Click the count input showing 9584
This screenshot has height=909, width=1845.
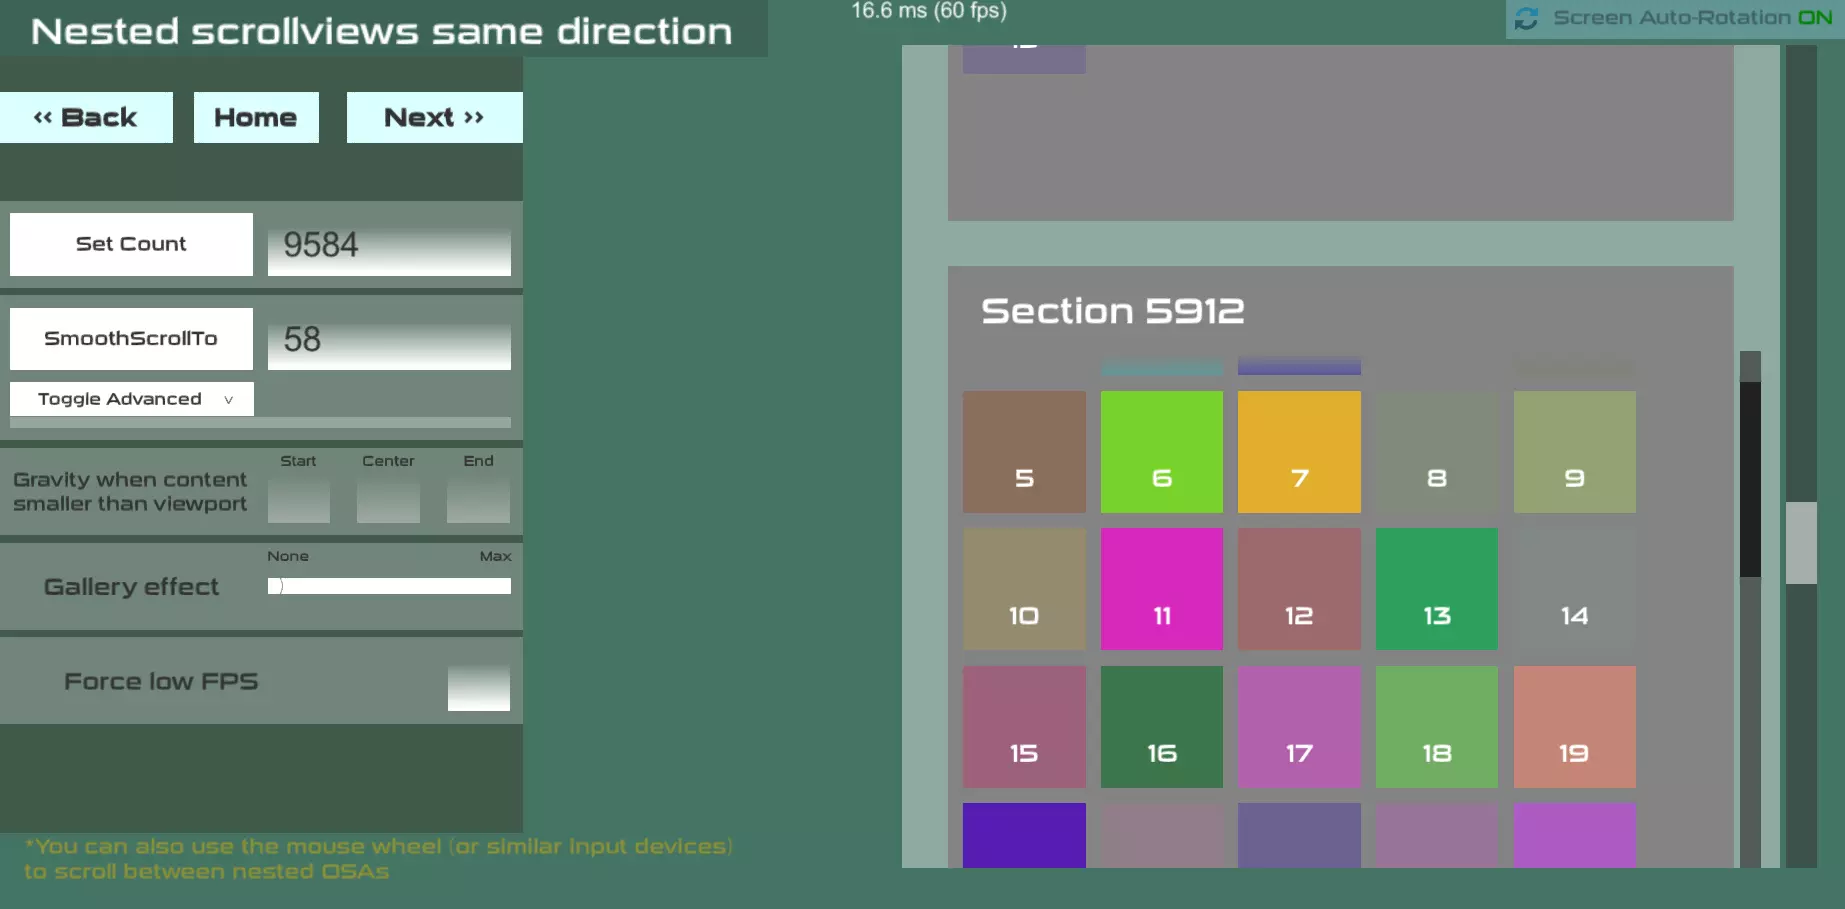(x=388, y=244)
